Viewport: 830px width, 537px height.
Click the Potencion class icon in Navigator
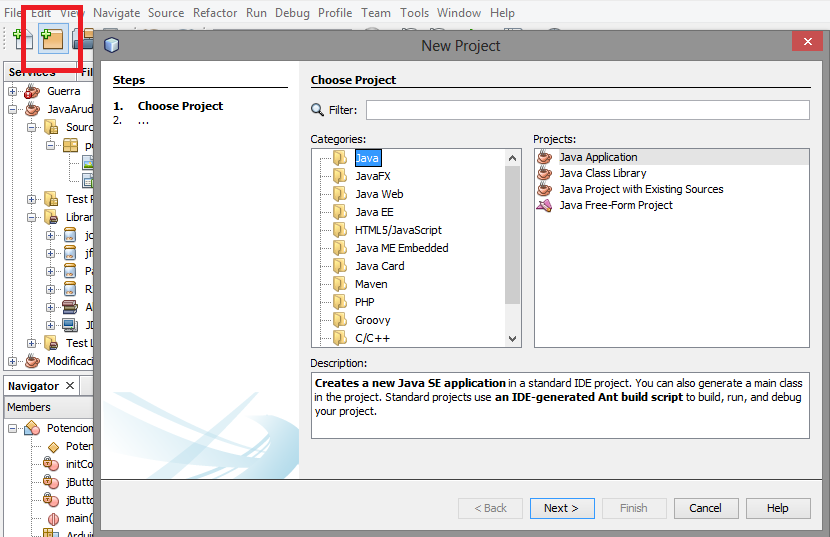pos(32,428)
